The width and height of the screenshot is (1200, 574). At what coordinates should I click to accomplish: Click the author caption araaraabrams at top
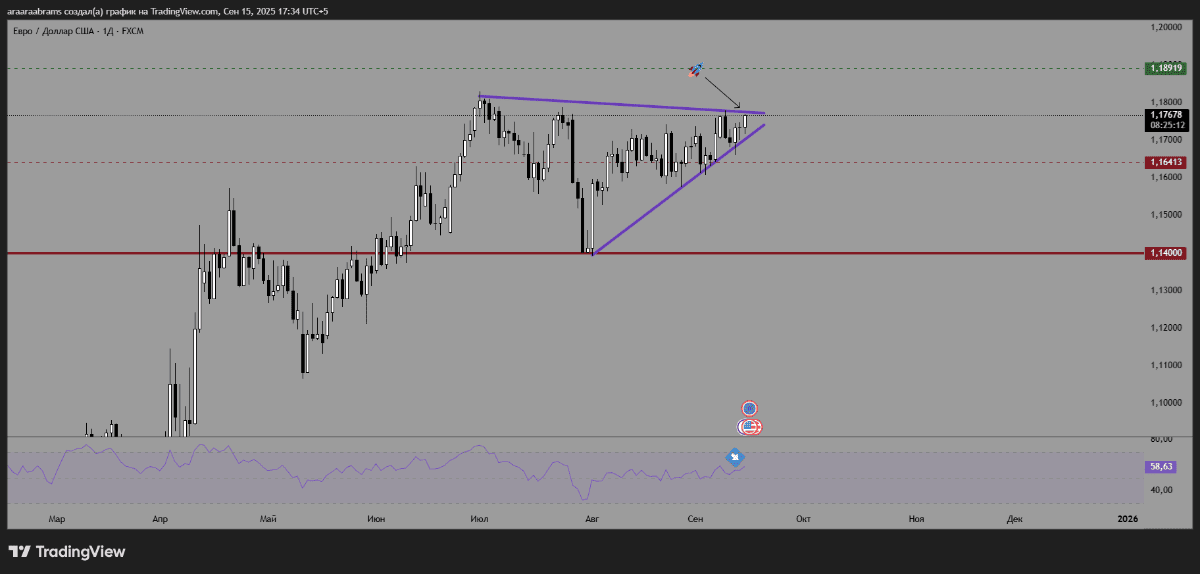click(x=35, y=11)
